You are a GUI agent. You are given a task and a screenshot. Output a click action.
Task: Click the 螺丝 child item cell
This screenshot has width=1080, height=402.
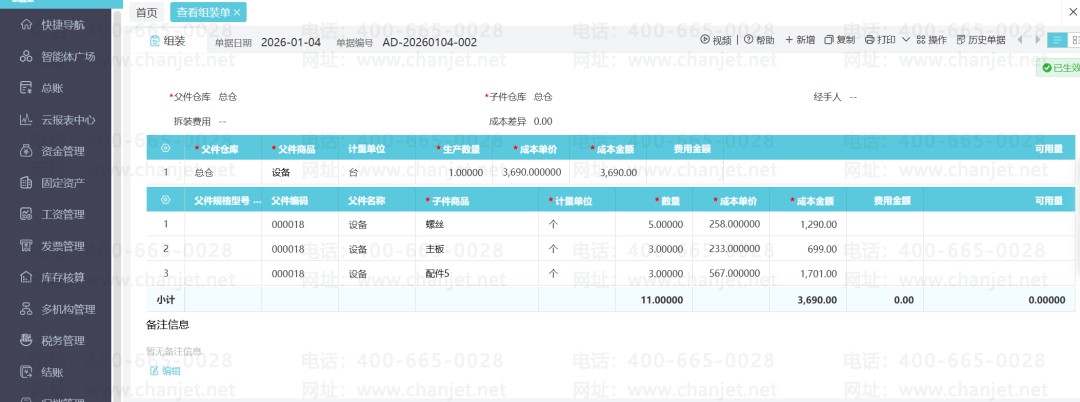477,224
